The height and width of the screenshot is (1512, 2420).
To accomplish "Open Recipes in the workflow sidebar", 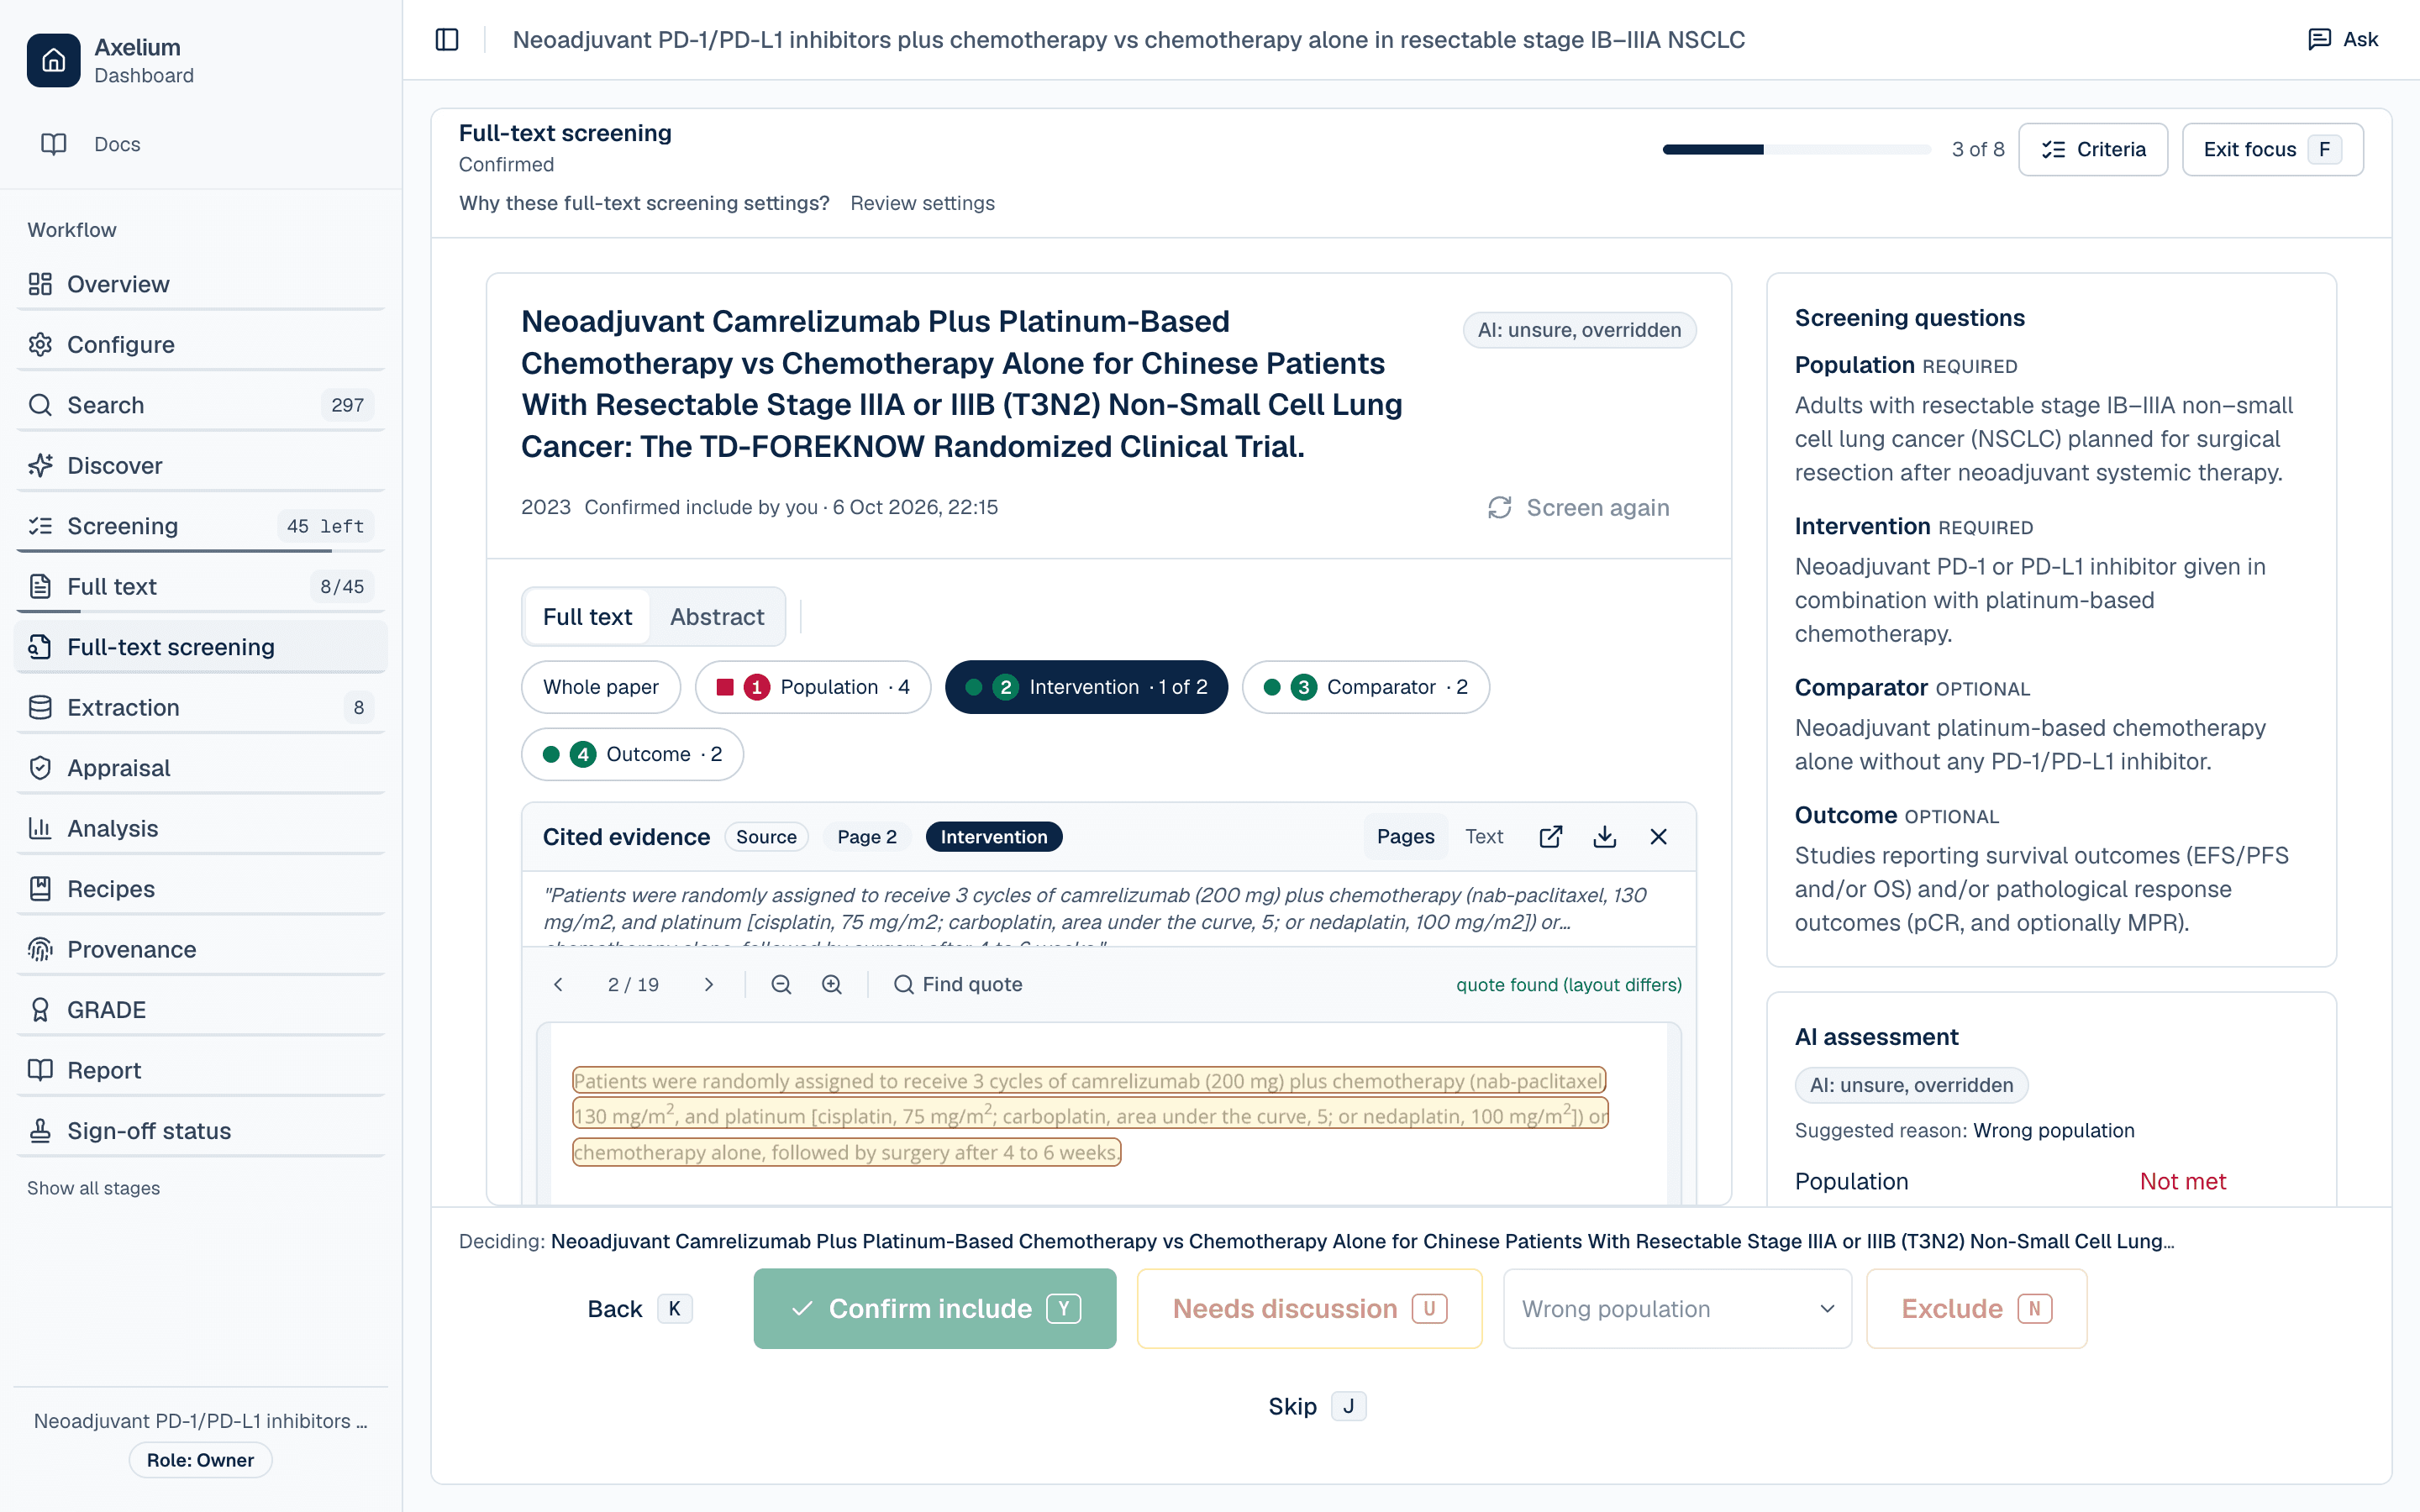I will [201, 889].
